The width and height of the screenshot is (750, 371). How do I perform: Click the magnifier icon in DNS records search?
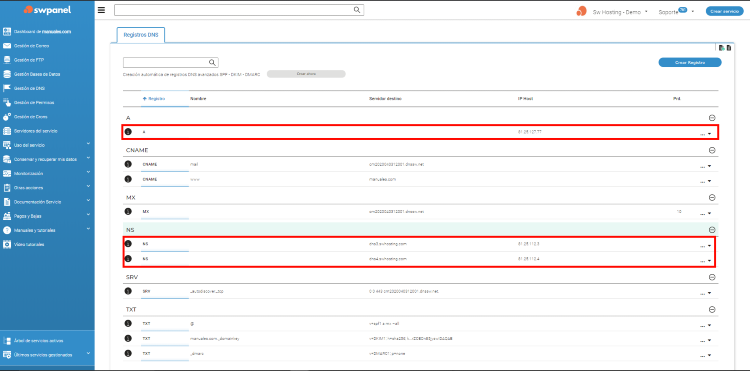click(212, 63)
